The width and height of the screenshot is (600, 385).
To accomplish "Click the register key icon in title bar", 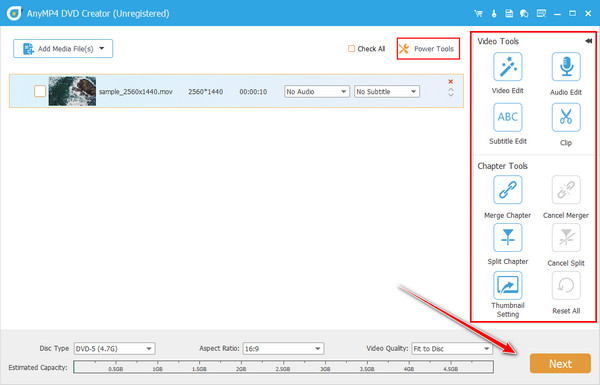I will (x=494, y=13).
